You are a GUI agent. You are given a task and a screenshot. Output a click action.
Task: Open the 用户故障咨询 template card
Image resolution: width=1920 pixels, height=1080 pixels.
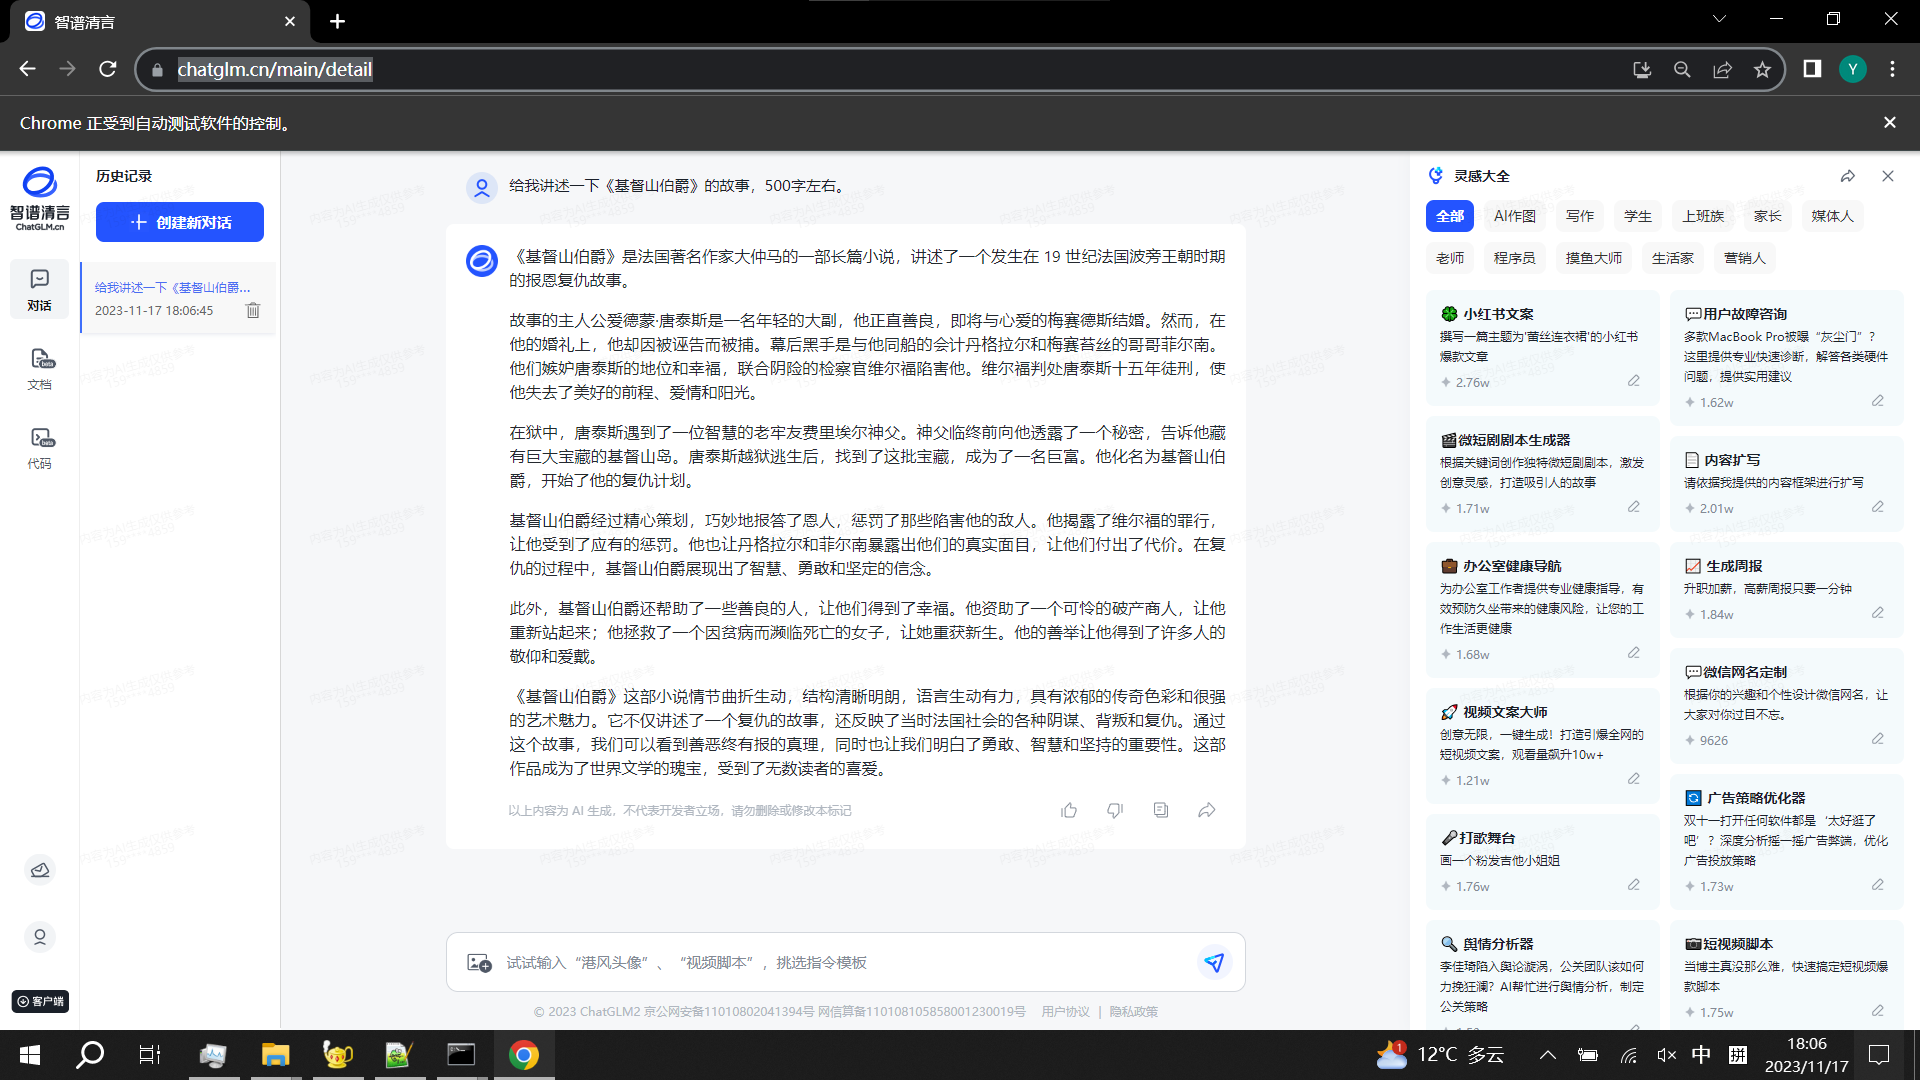coord(1786,357)
